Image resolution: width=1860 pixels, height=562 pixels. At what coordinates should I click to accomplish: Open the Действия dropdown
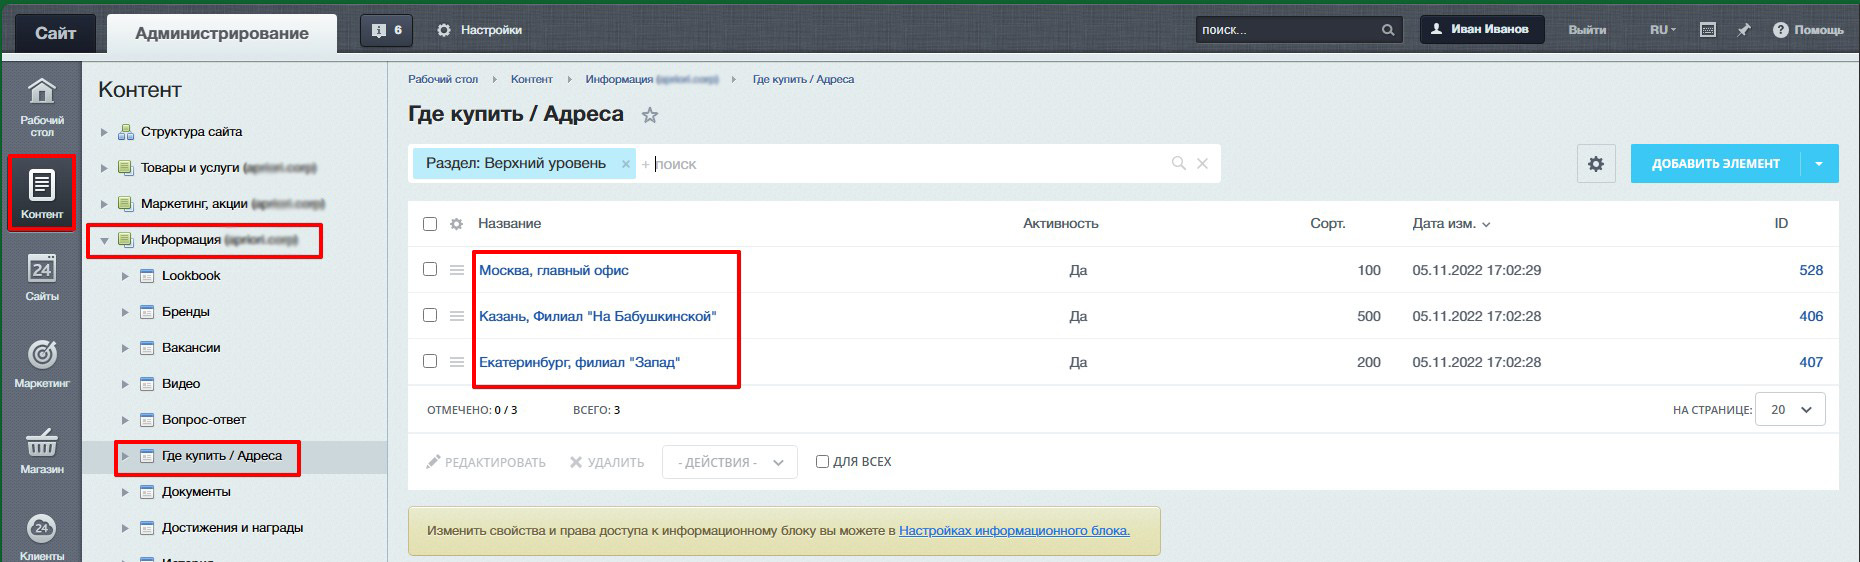coord(729,462)
